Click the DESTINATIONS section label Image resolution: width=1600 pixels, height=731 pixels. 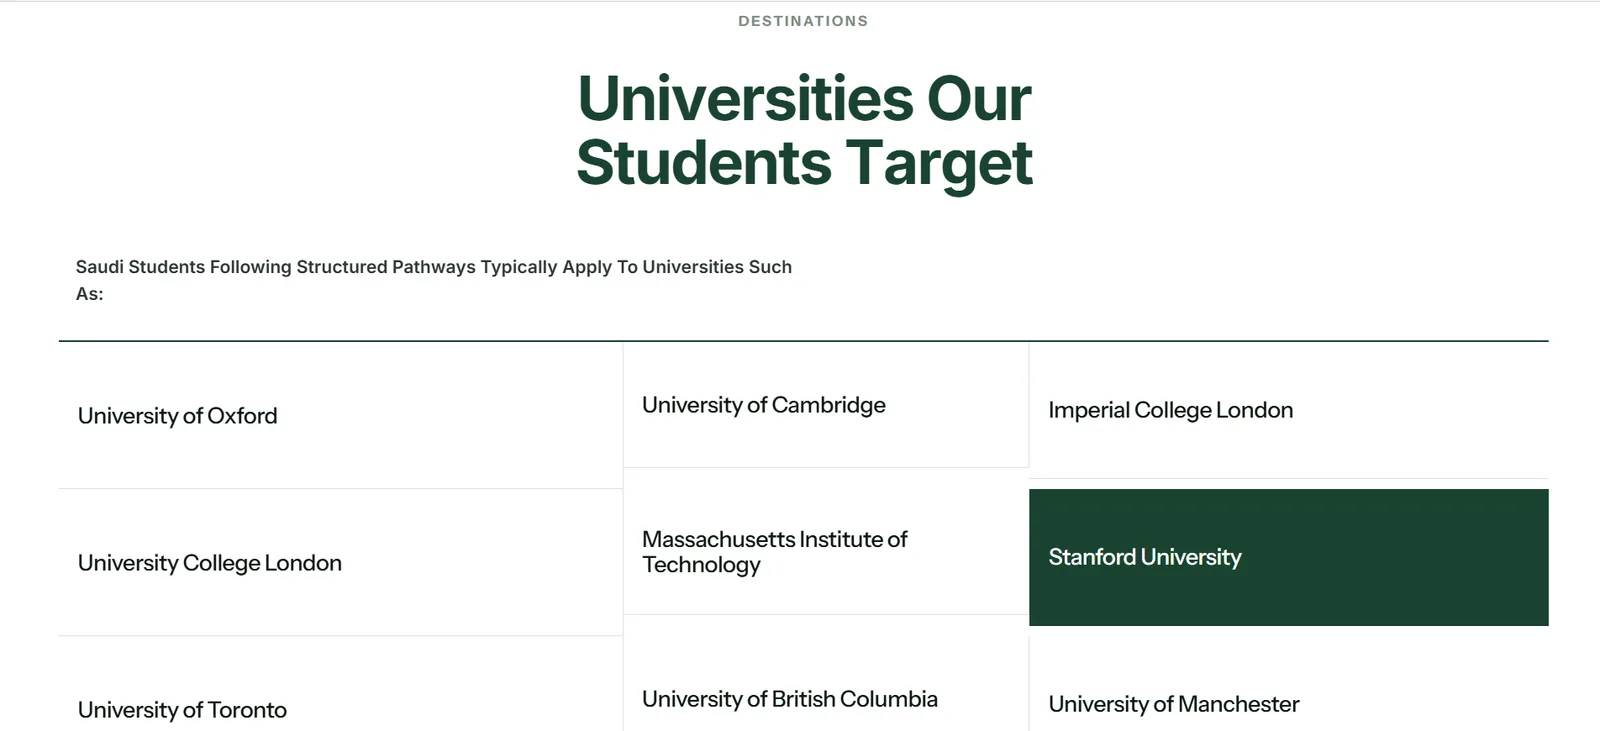click(803, 21)
